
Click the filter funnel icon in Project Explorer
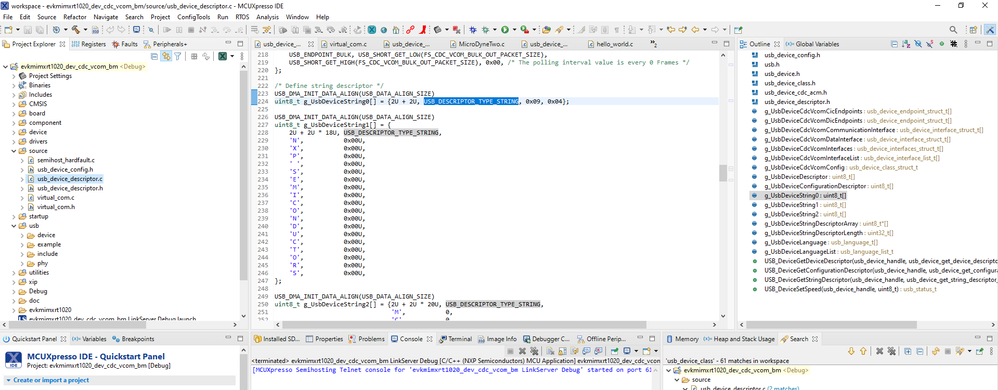178,56
